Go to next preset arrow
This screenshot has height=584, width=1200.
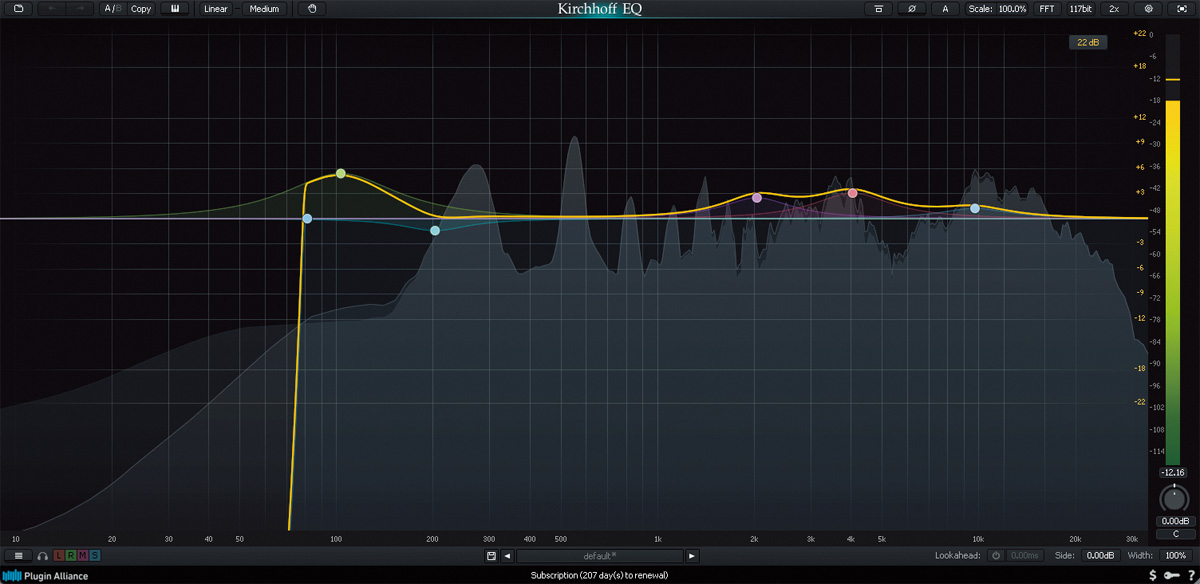click(x=692, y=556)
